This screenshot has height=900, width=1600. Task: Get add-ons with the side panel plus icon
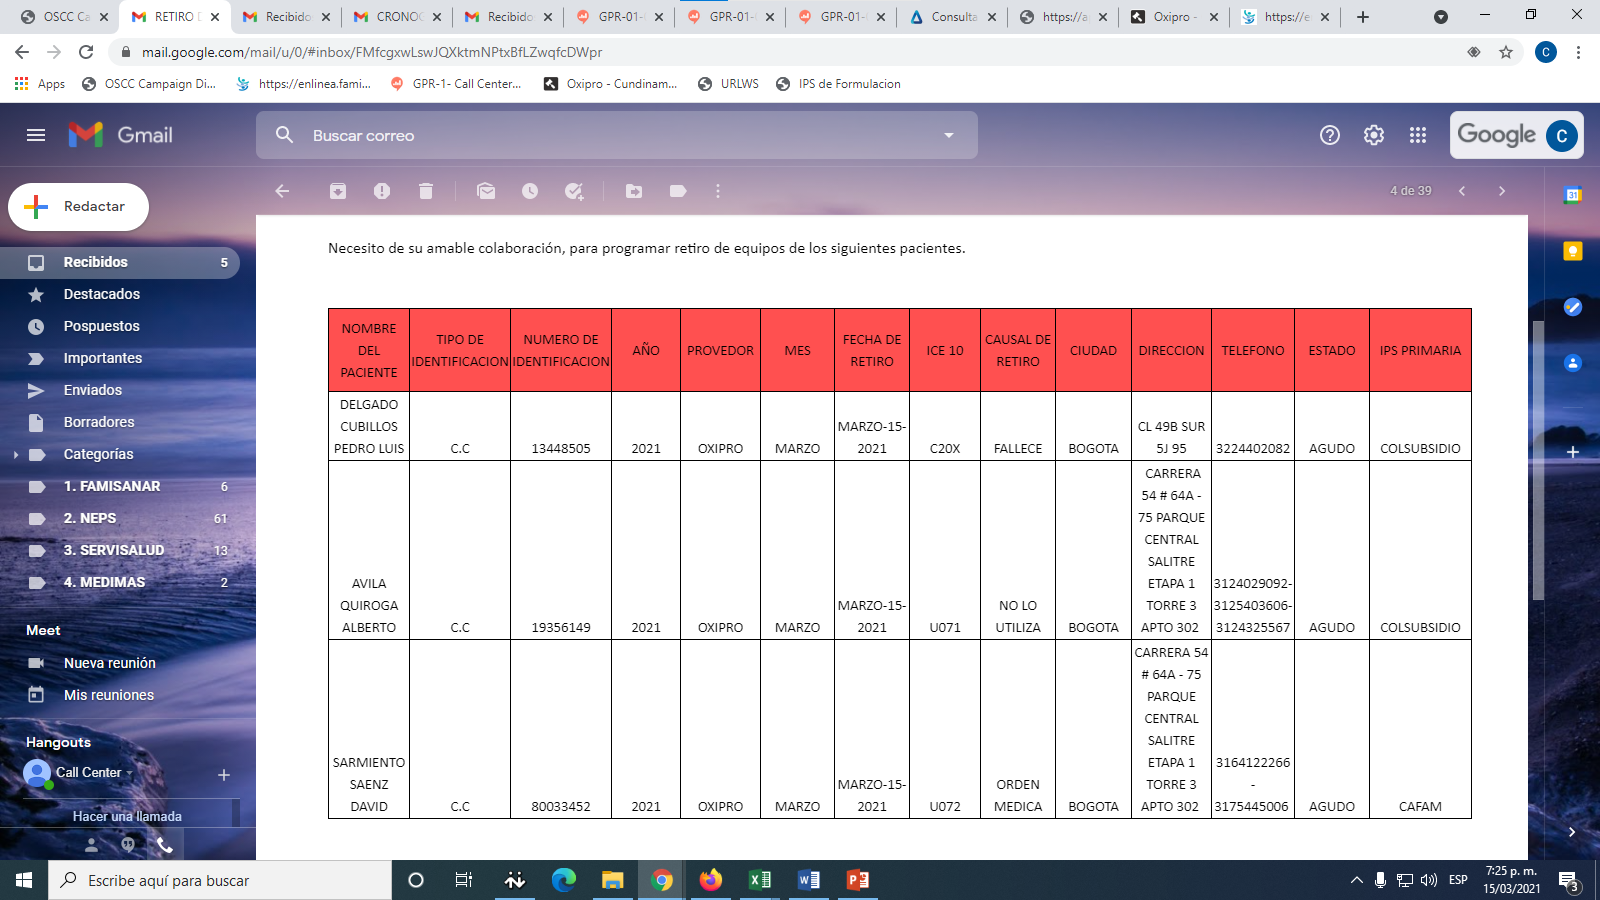[1573, 452]
